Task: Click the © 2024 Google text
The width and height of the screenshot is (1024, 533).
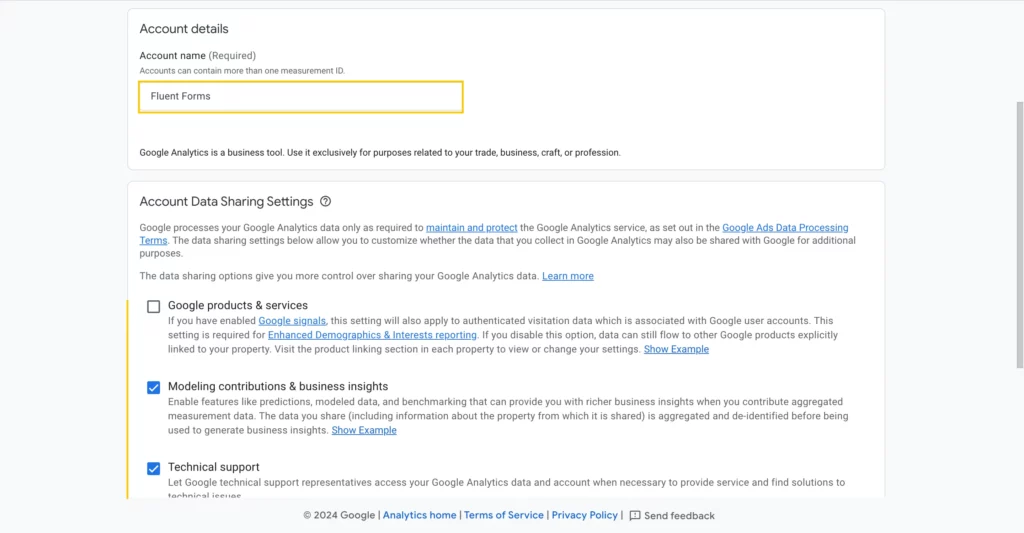Action: click(x=339, y=515)
